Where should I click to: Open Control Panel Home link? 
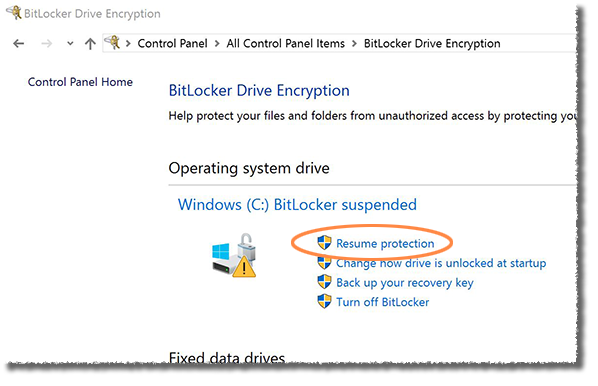tap(80, 82)
